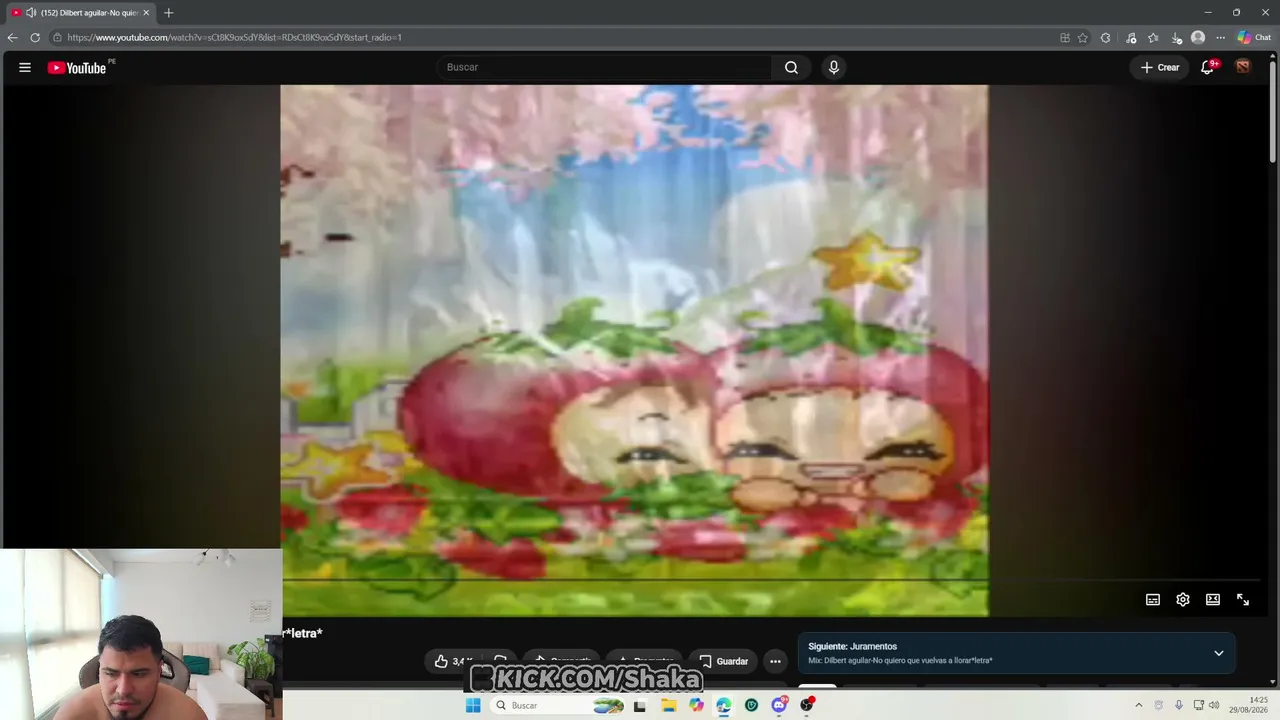The height and width of the screenshot is (720, 1280).
Task: View site information lock icon
Action: 57,38
